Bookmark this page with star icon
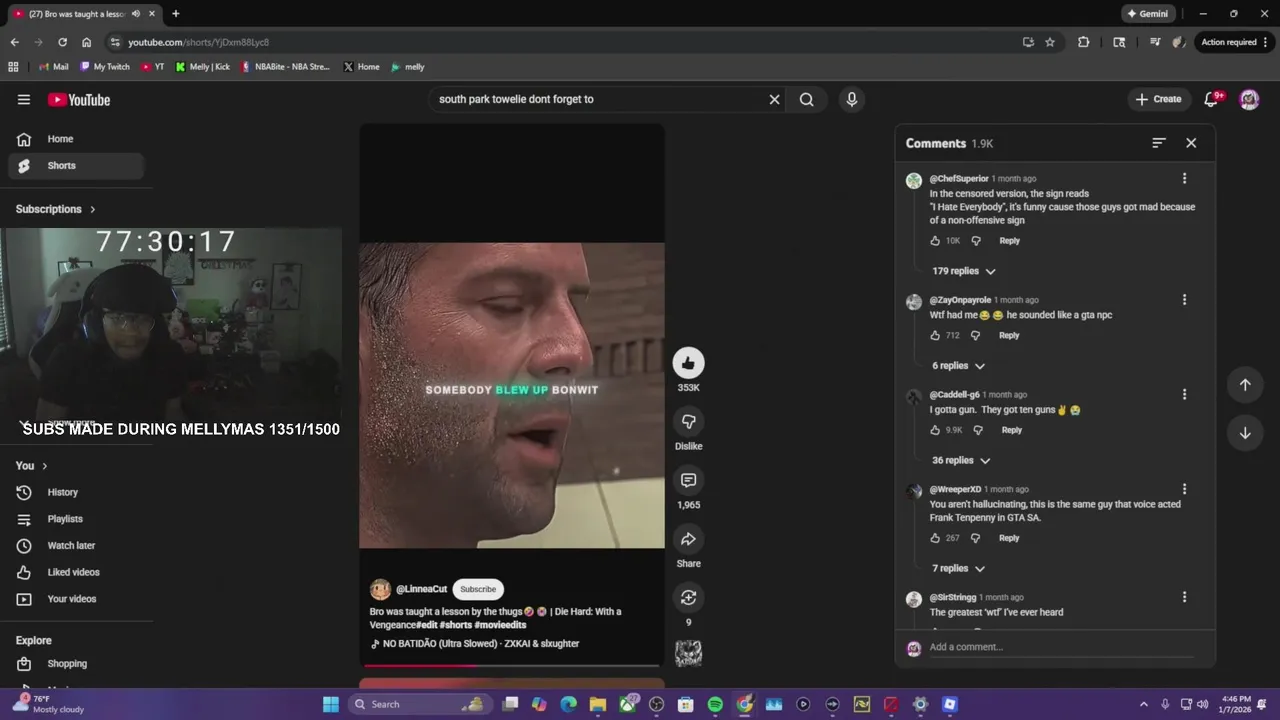The width and height of the screenshot is (1280, 720). [1050, 42]
